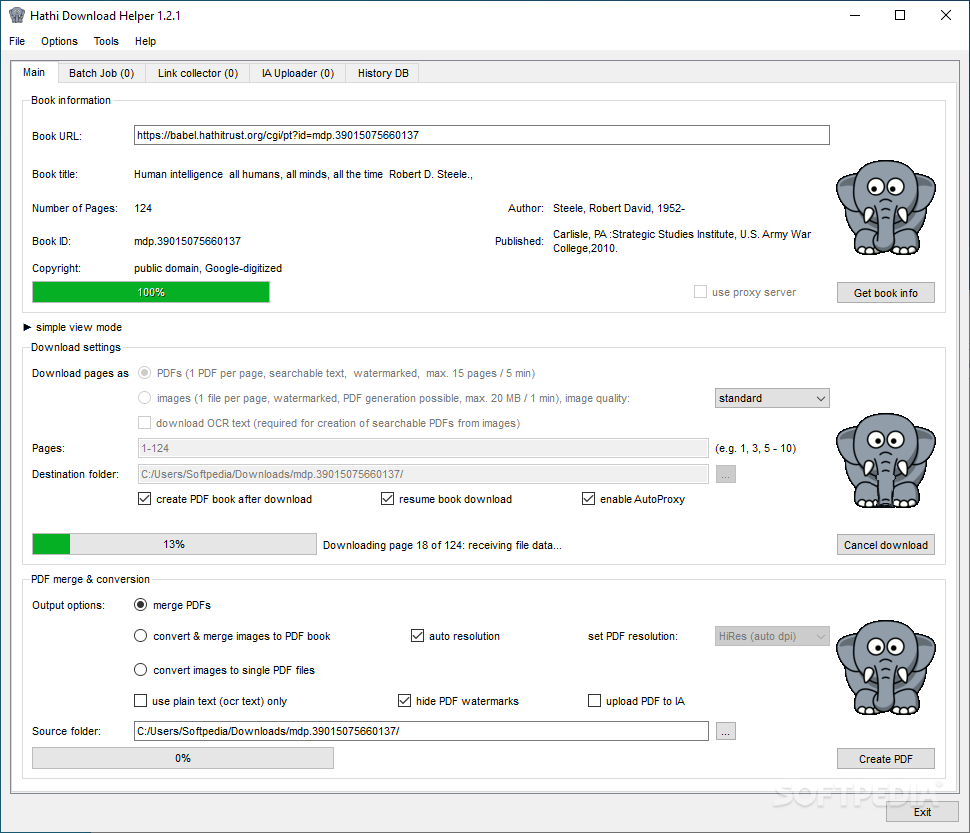Click copyright text 'public domain, Google-digitized'

(x=208, y=268)
